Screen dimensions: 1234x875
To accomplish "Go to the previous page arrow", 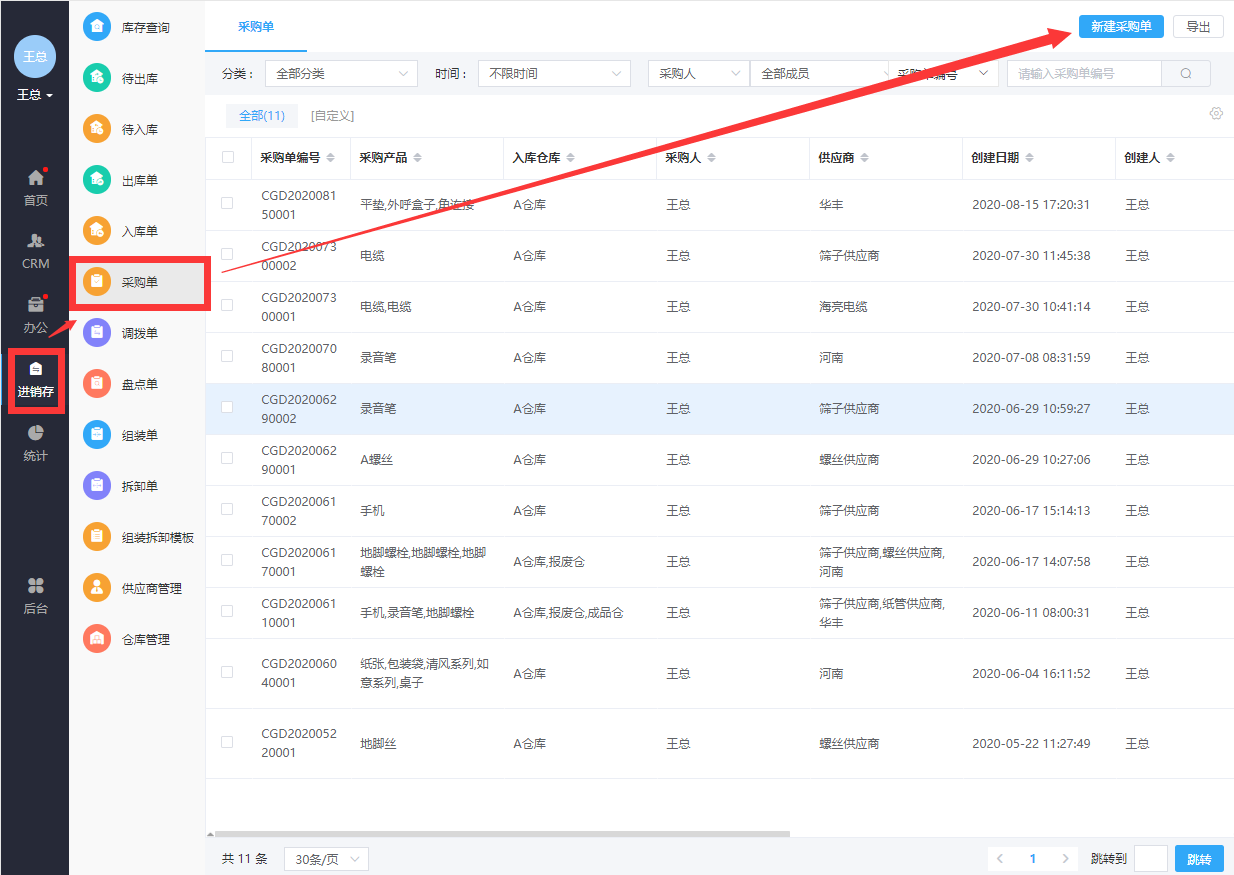I will tap(1000, 859).
